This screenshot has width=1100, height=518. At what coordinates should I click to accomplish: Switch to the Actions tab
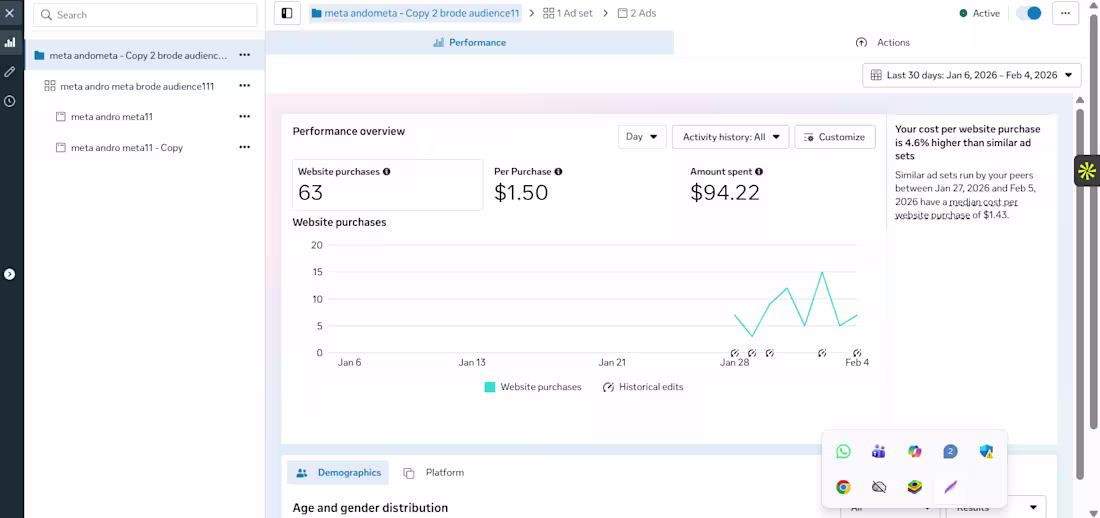[x=883, y=43]
